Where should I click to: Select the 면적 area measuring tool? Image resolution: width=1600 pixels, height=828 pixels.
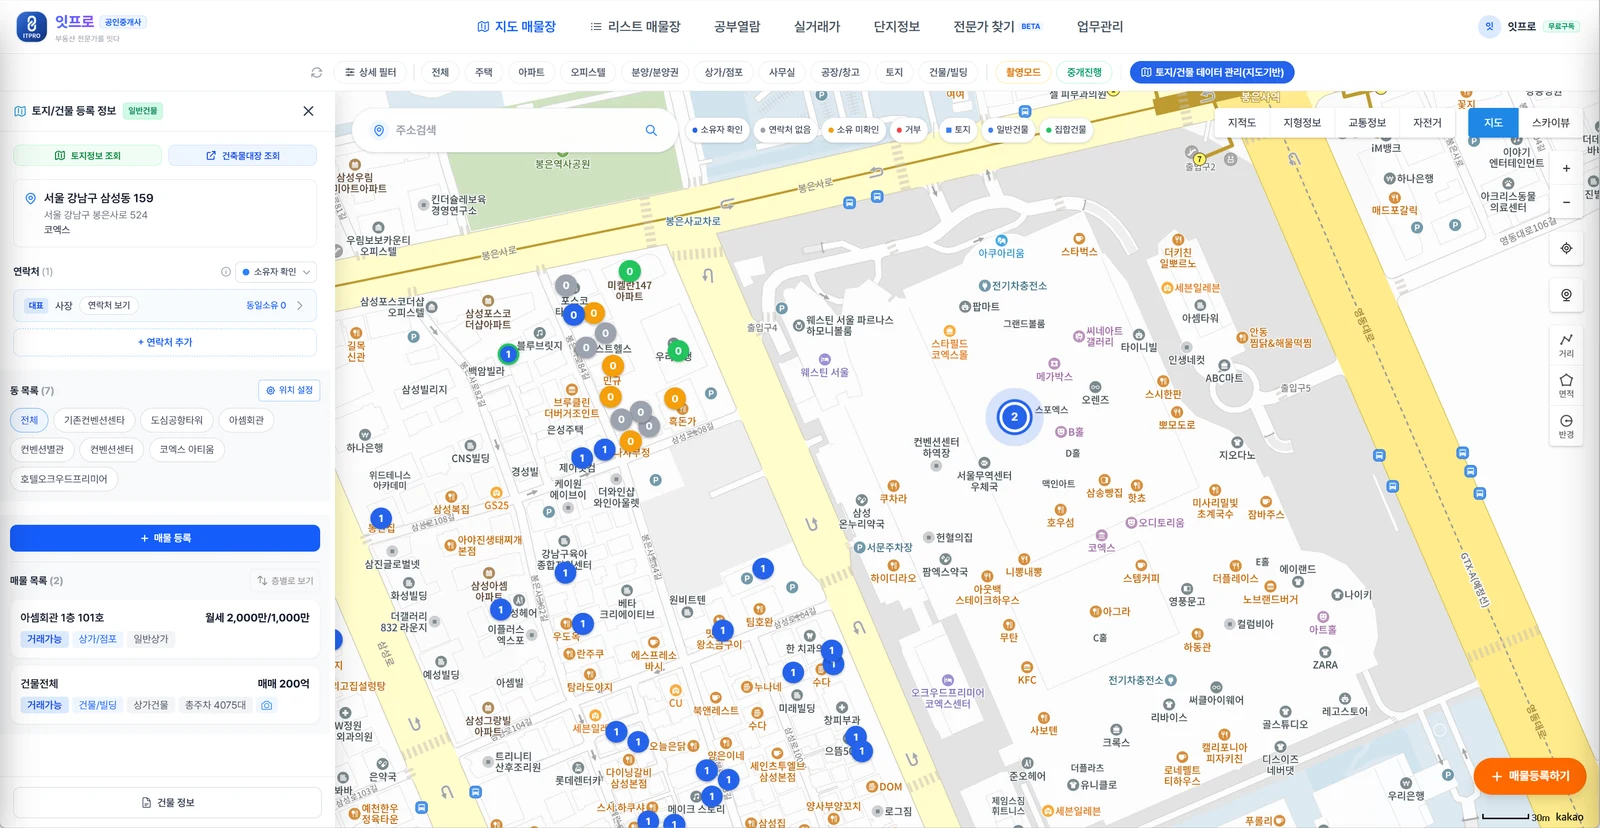pos(1566,385)
